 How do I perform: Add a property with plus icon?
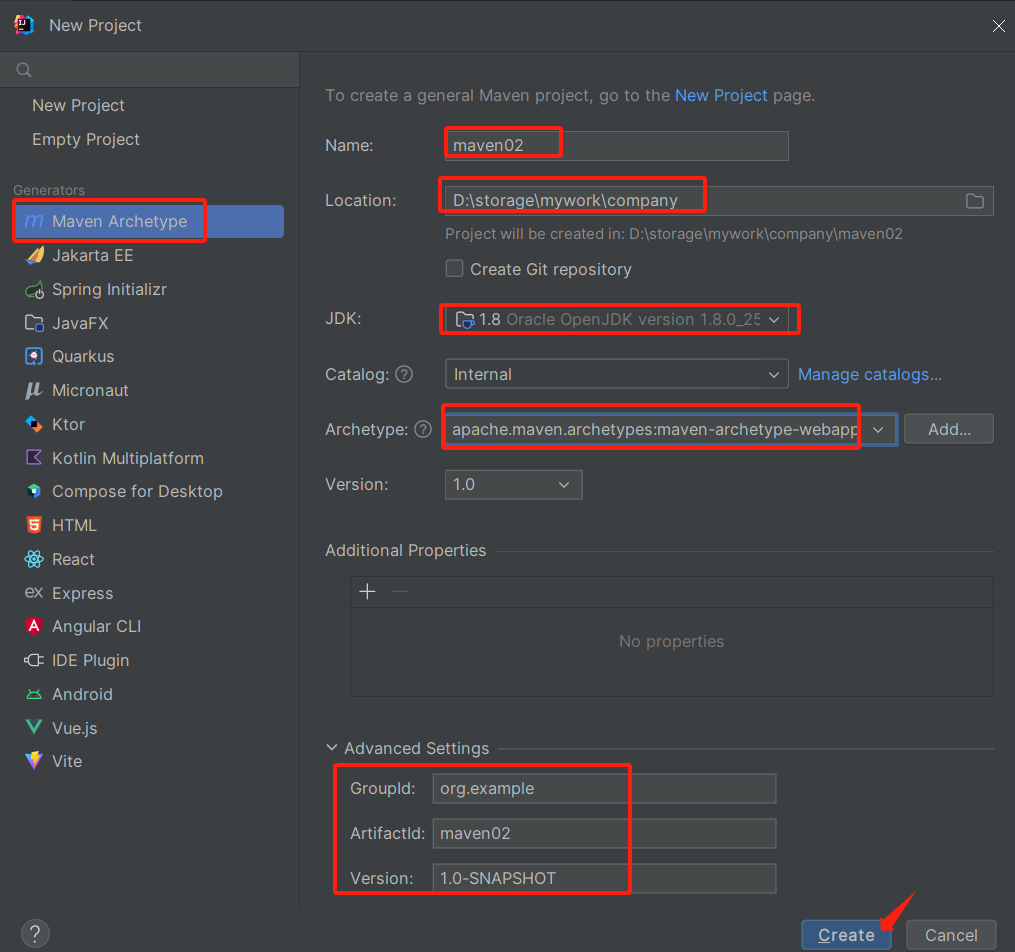coord(367,592)
